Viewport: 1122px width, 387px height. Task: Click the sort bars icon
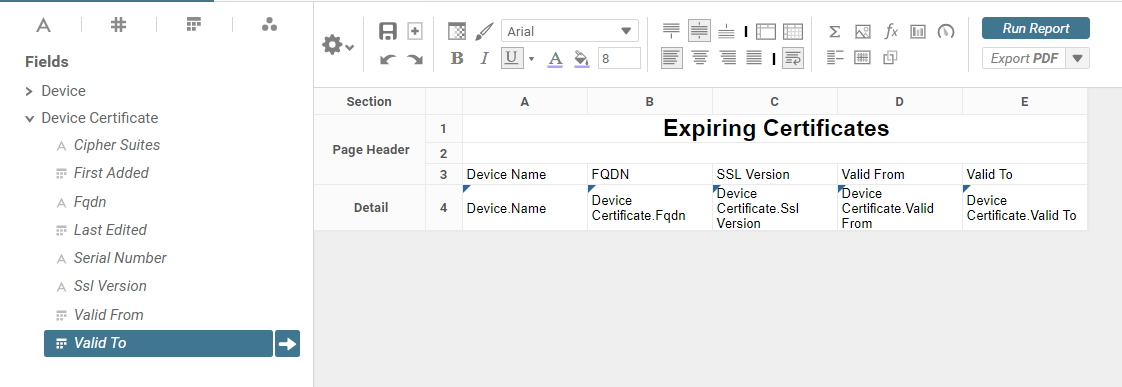(x=835, y=58)
